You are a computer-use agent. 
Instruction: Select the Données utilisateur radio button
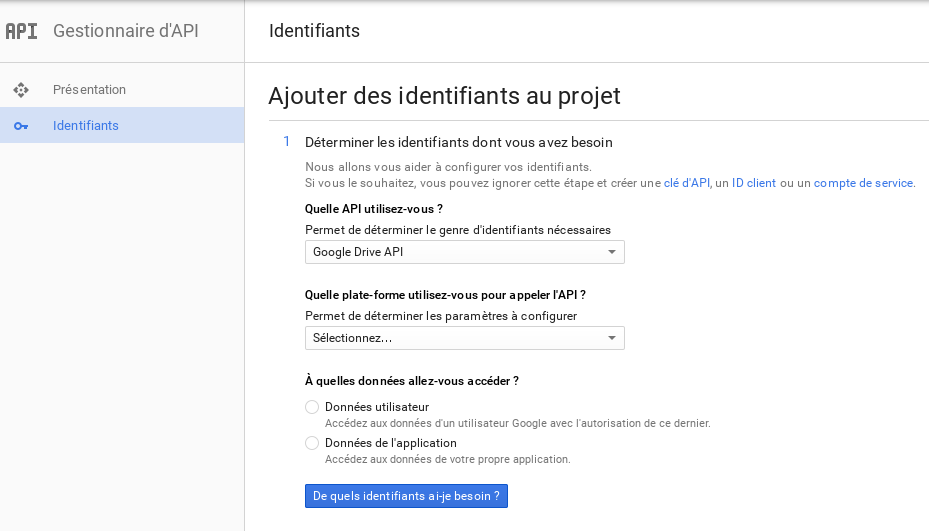pyautogui.click(x=312, y=407)
